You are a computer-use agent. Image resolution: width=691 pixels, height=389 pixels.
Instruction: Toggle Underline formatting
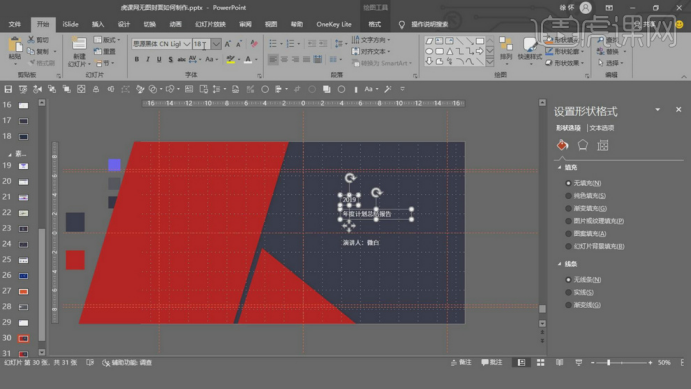point(159,59)
